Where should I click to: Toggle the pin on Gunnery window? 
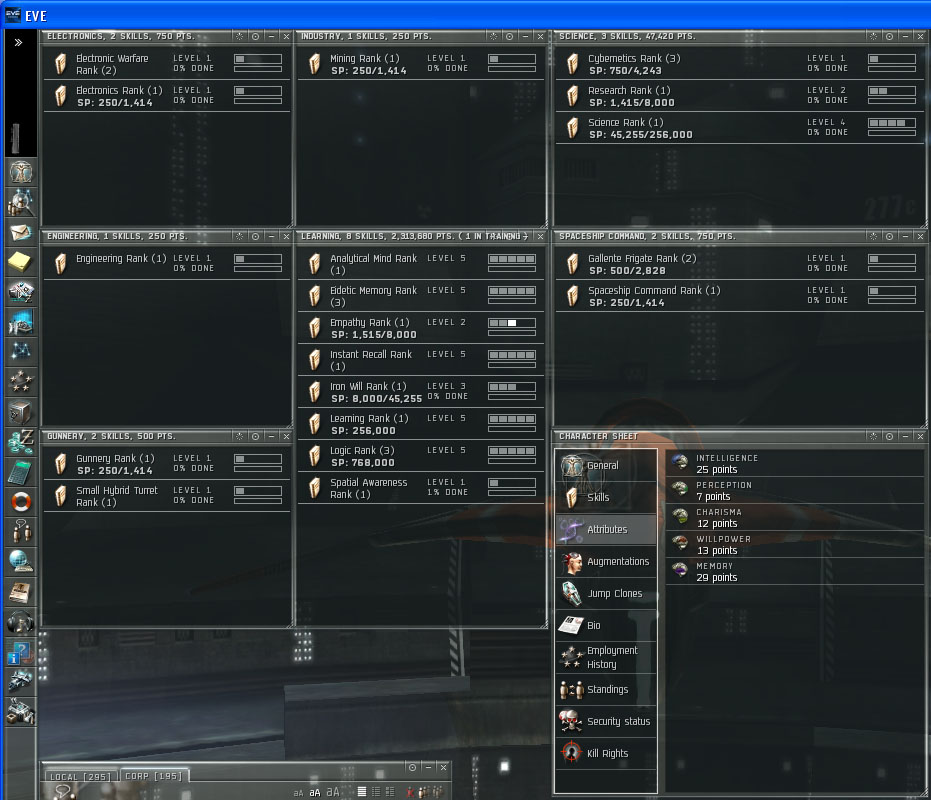point(255,437)
